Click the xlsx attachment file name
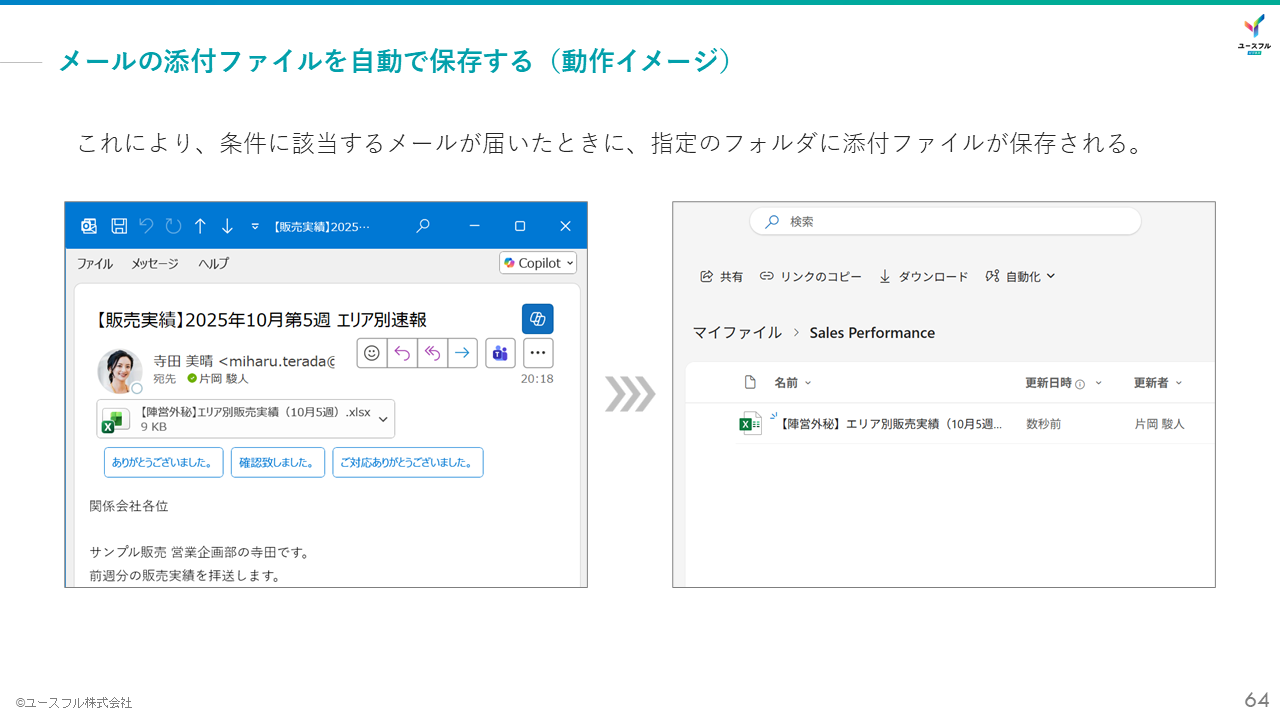The width and height of the screenshot is (1280, 720). pos(255,411)
